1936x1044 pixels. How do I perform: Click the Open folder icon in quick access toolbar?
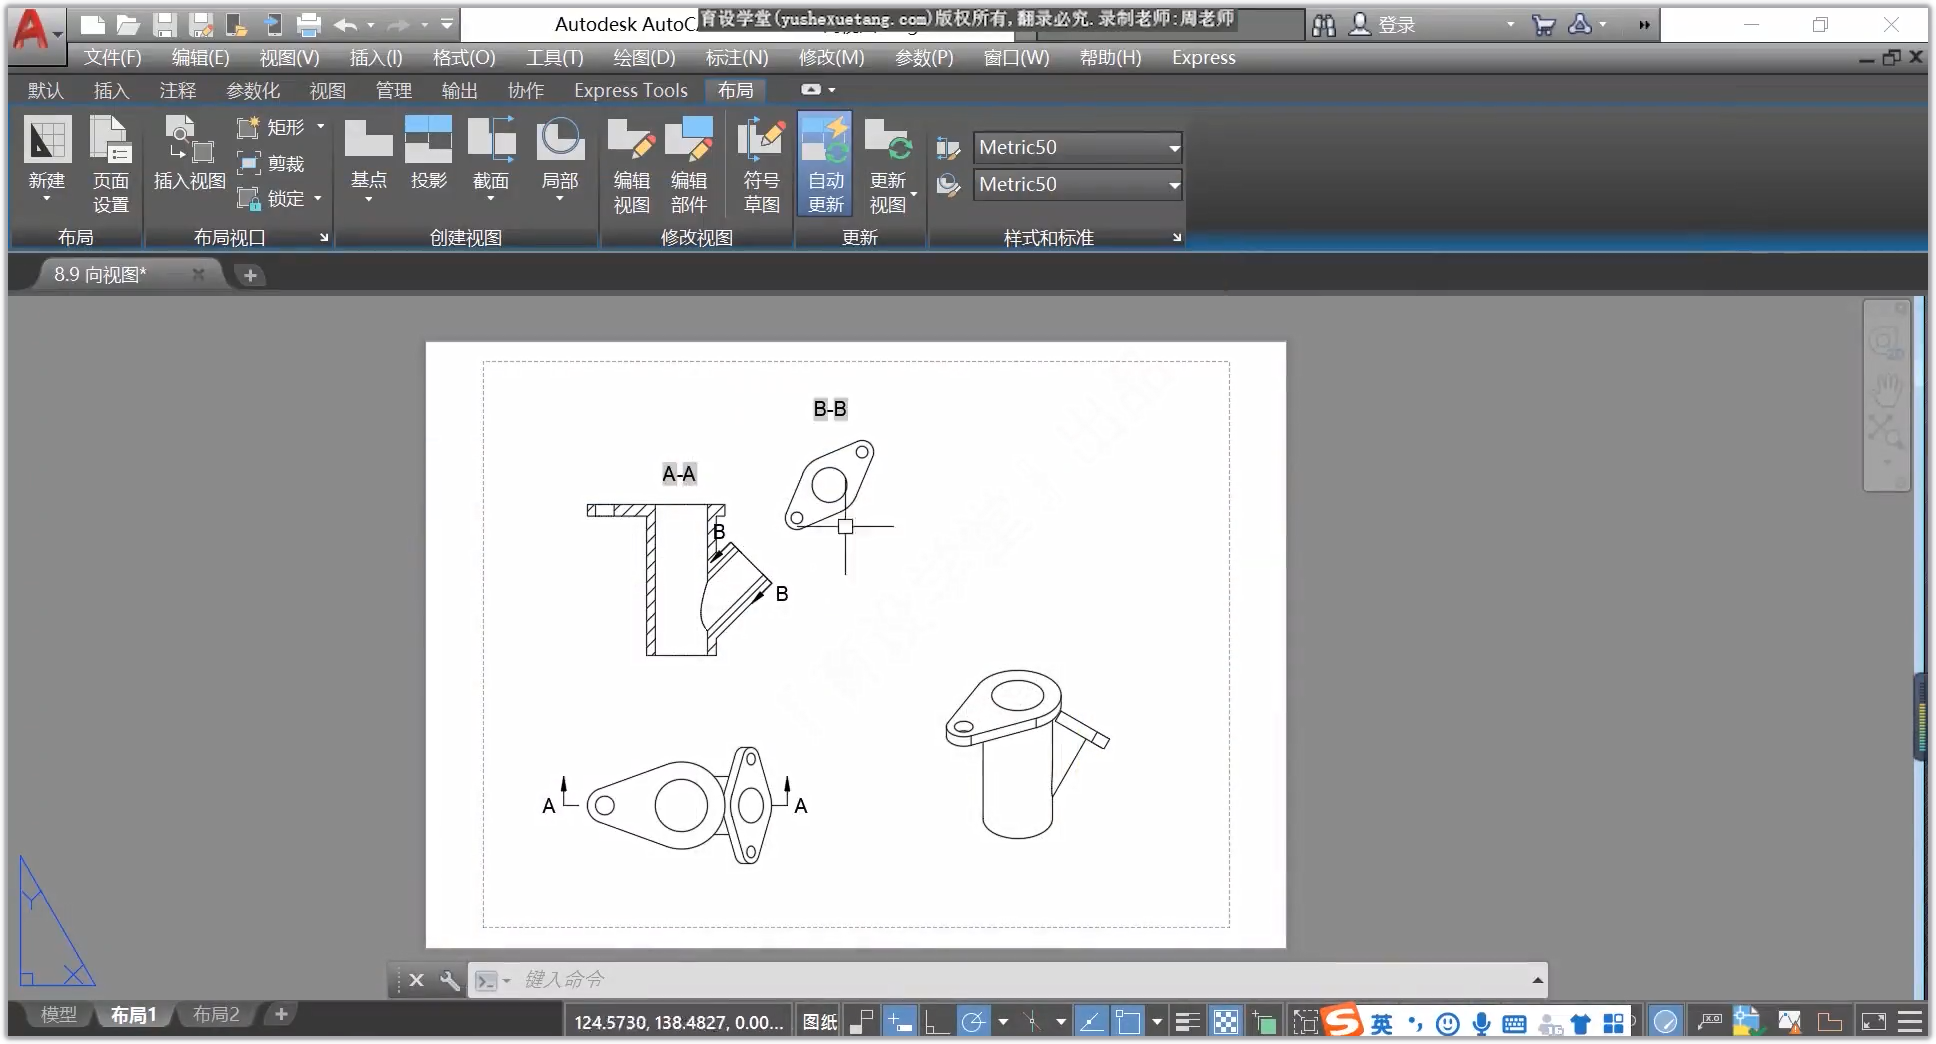tap(128, 25)
